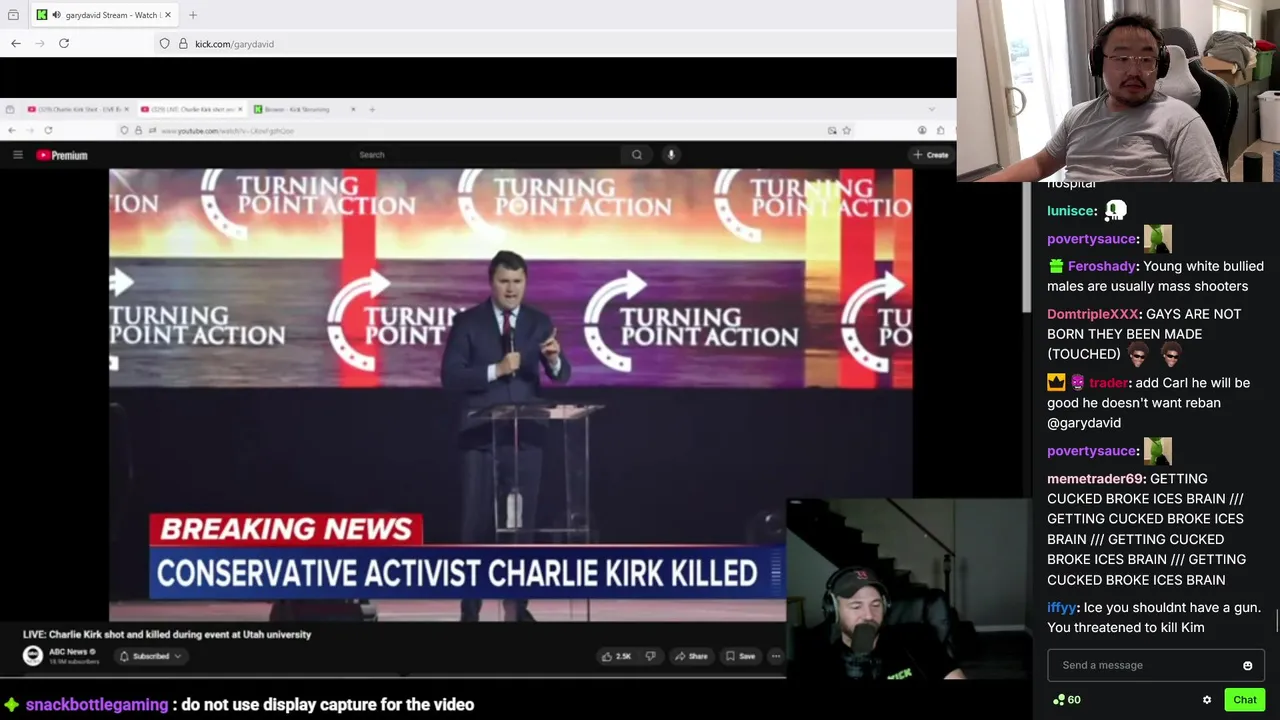Open more actions three-dot menu under video

click(775, 656)
